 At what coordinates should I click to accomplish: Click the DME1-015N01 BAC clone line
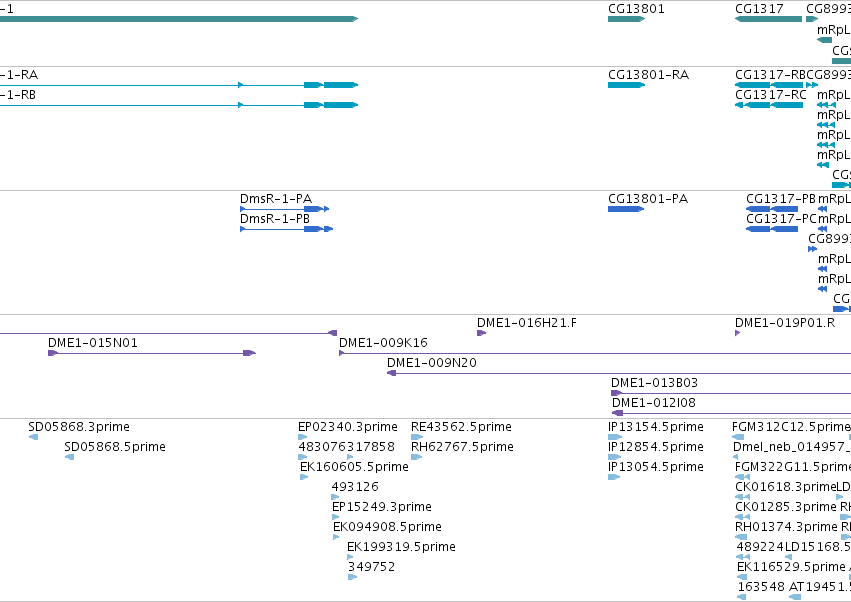coord(152,353)
